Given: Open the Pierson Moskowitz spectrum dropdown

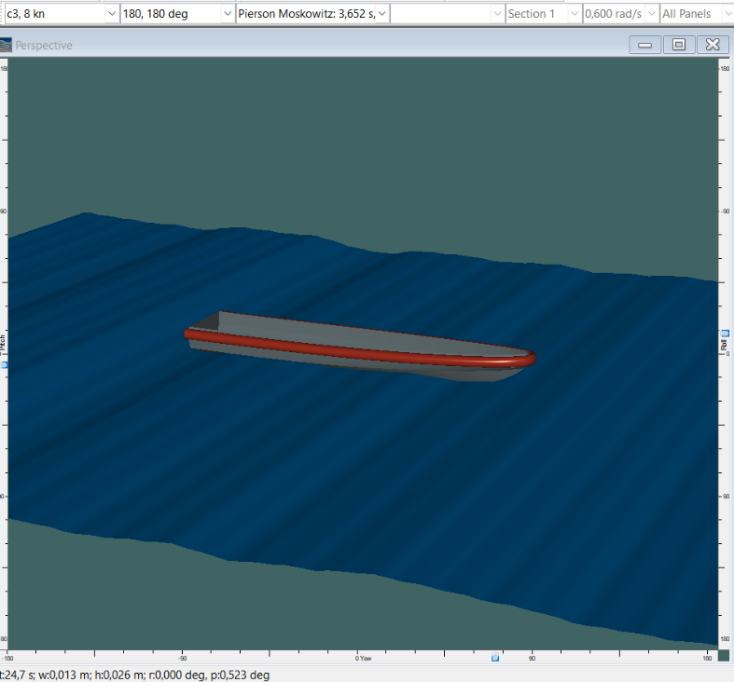Looking at the screenshot, I should [x=381, y=14].
